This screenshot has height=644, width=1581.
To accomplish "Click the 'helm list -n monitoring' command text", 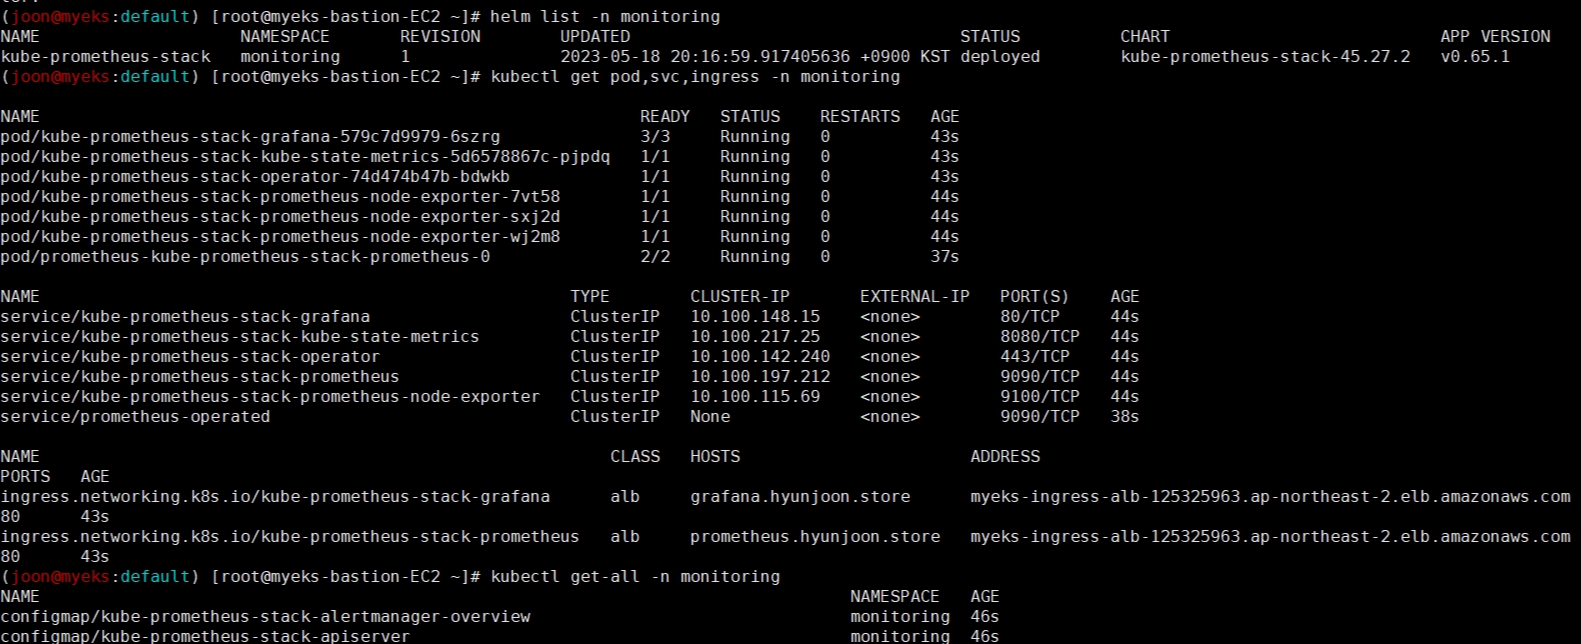I will pyautogui.click(x=605, y=16).
